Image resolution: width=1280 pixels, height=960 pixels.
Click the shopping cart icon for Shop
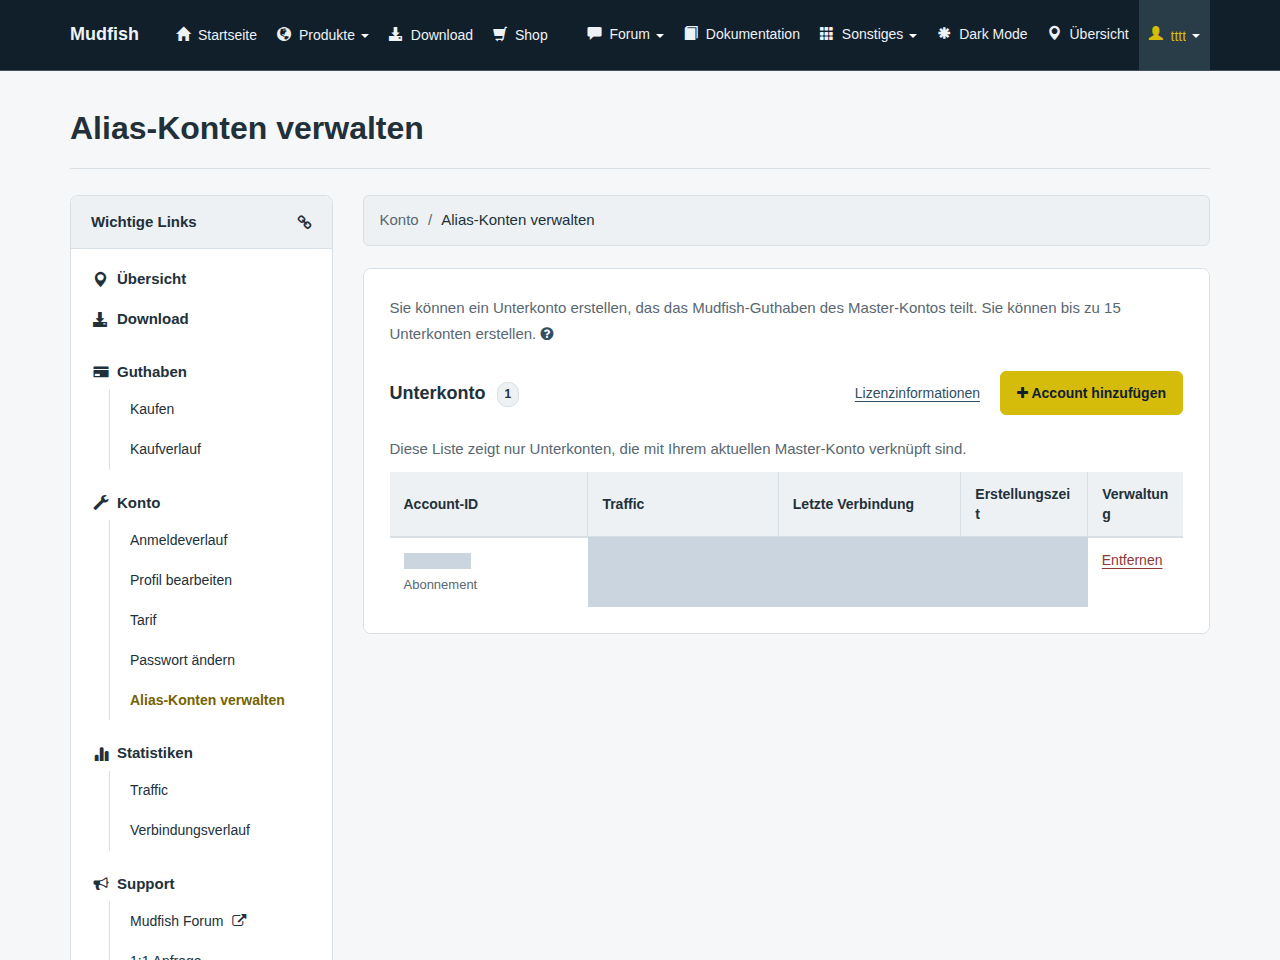tap(500, 34)
